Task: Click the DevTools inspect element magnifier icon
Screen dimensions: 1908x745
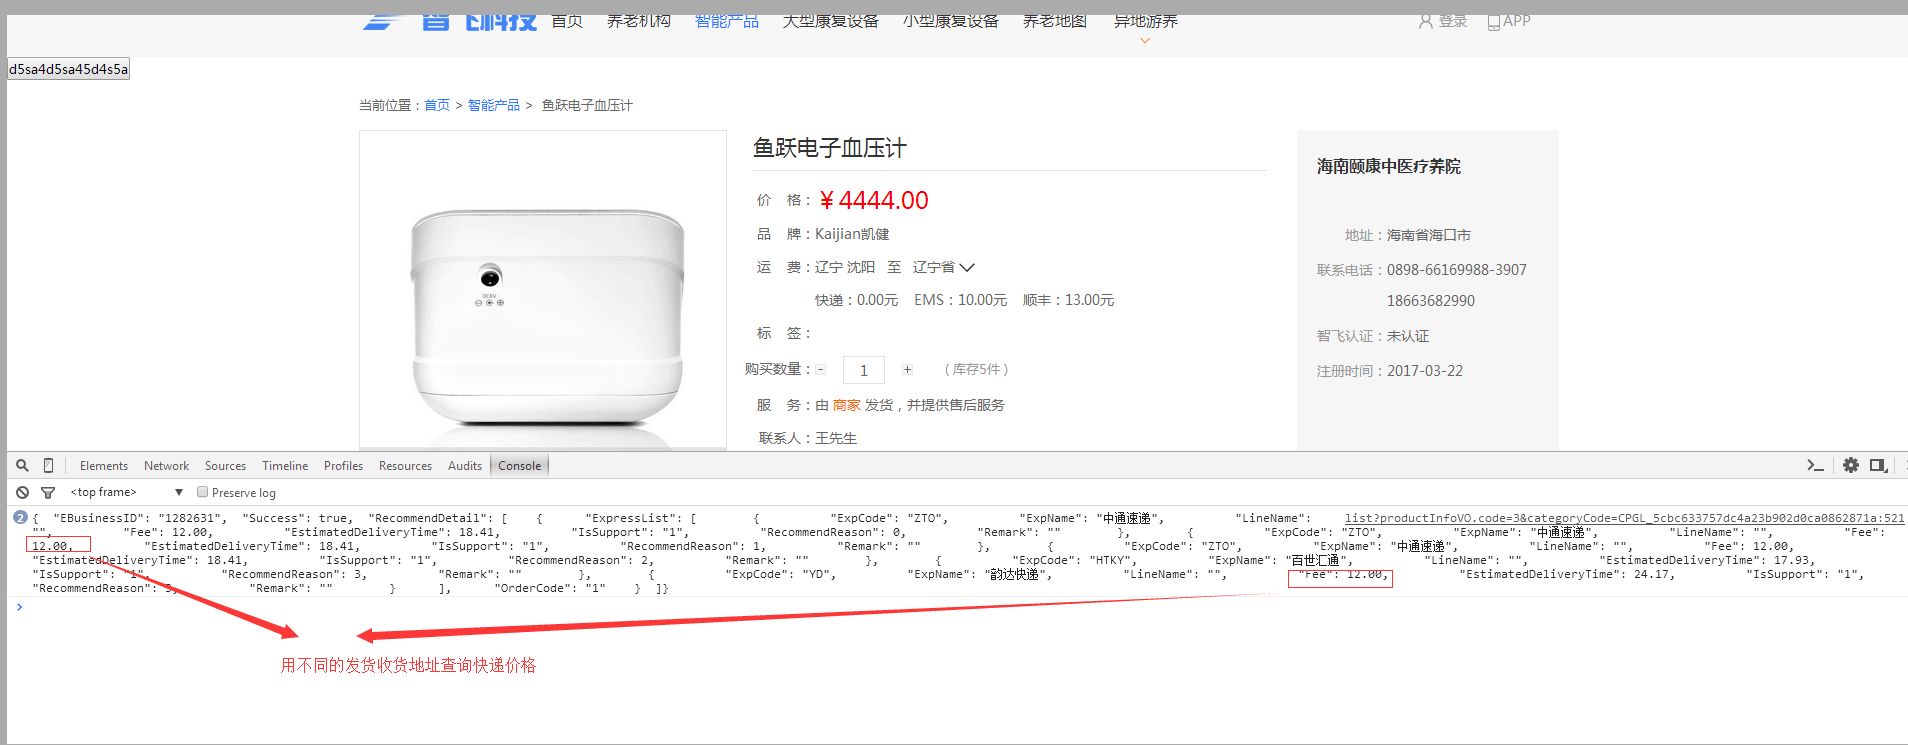Action: tap(22, 466)
